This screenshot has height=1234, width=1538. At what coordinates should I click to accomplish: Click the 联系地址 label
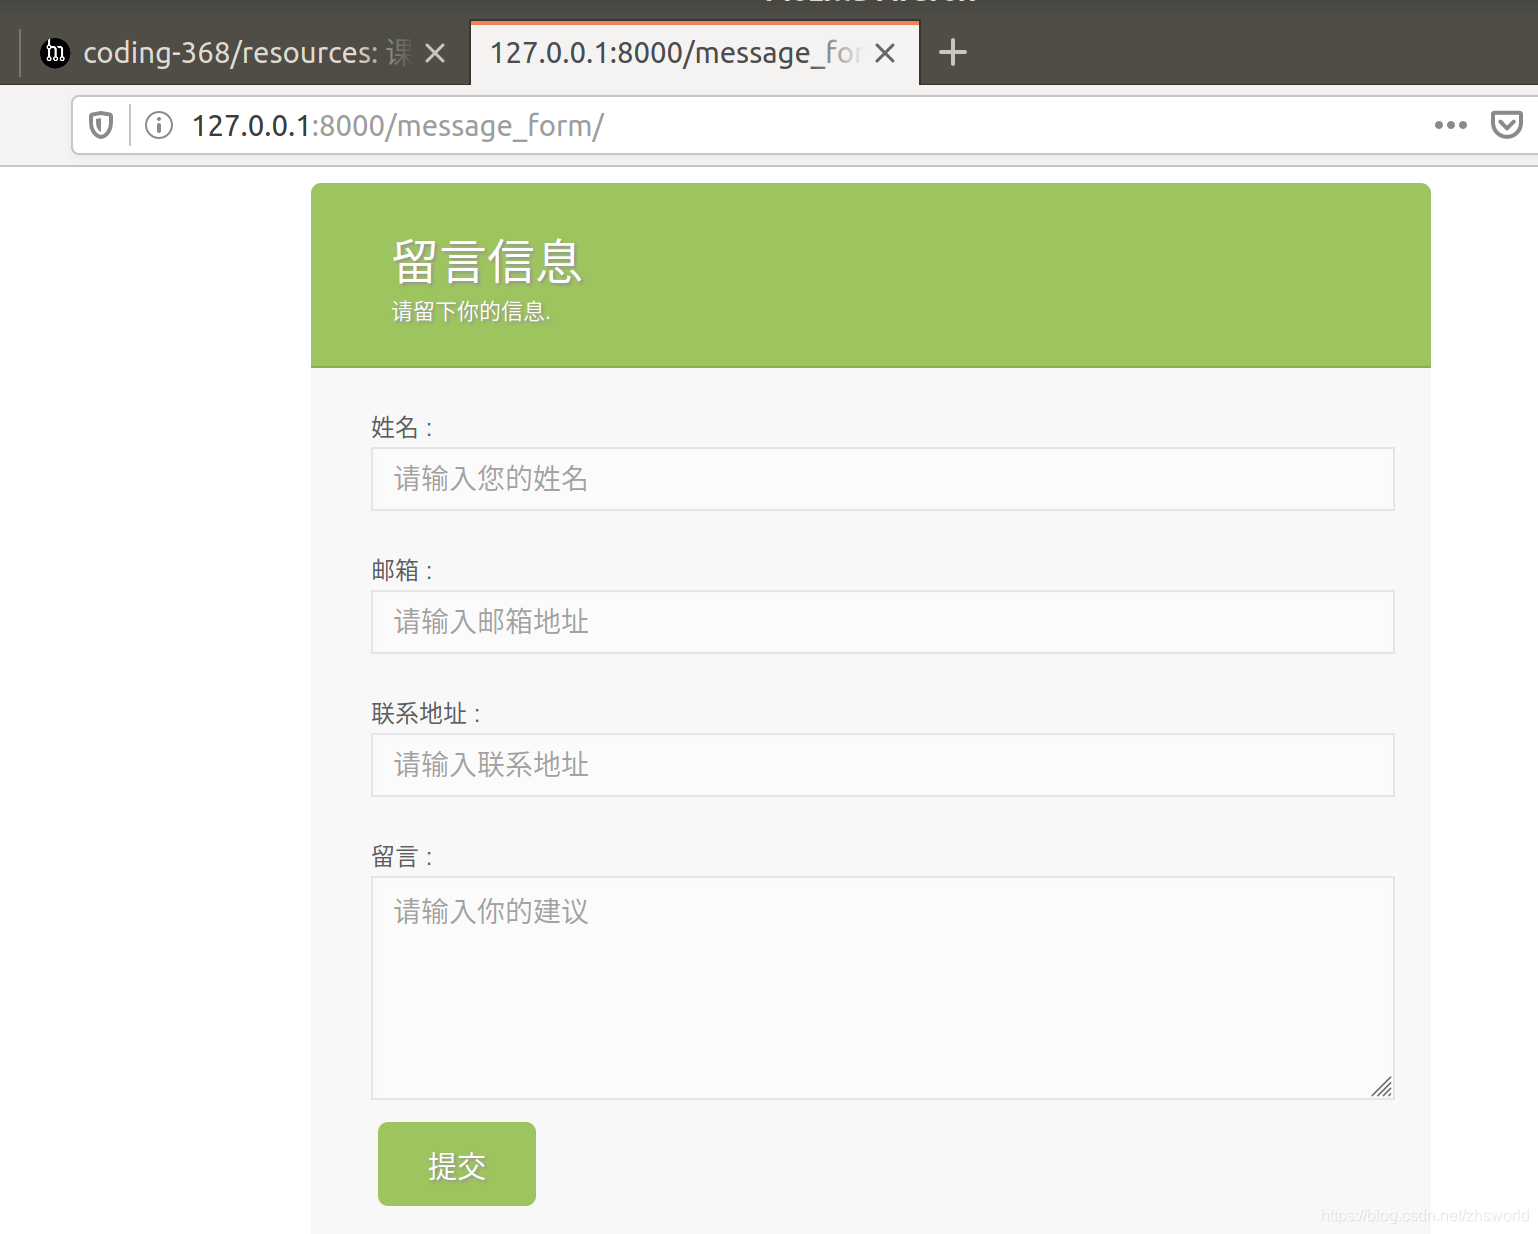point(426,714)
